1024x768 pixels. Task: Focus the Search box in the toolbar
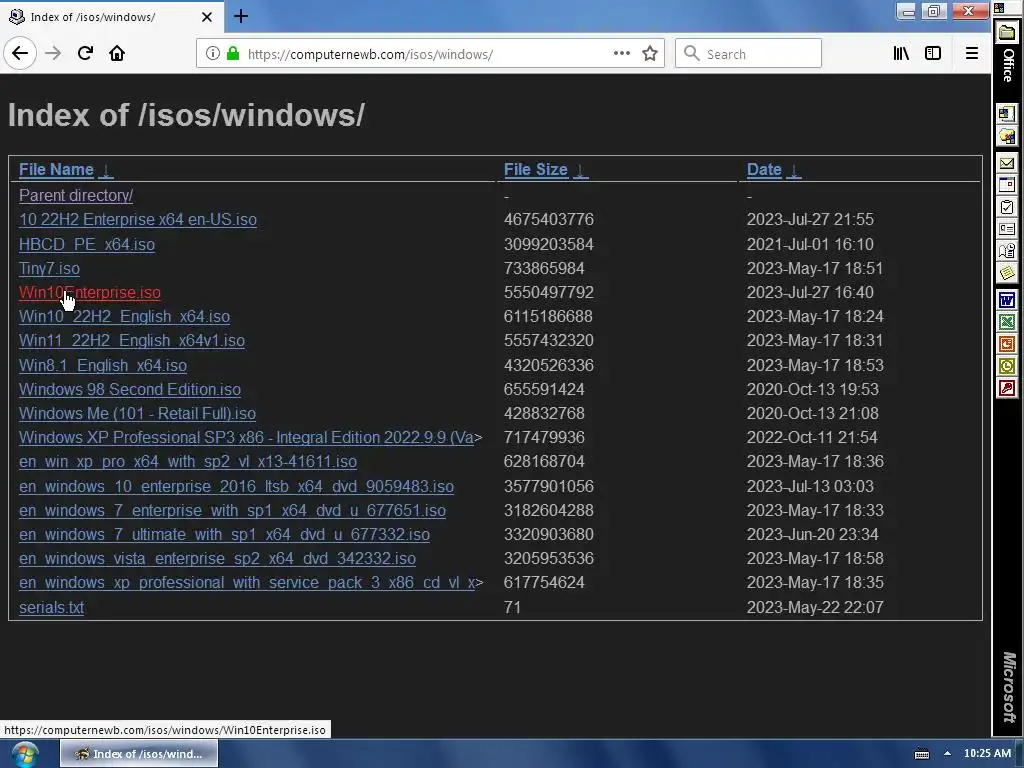tap(748, 54)
